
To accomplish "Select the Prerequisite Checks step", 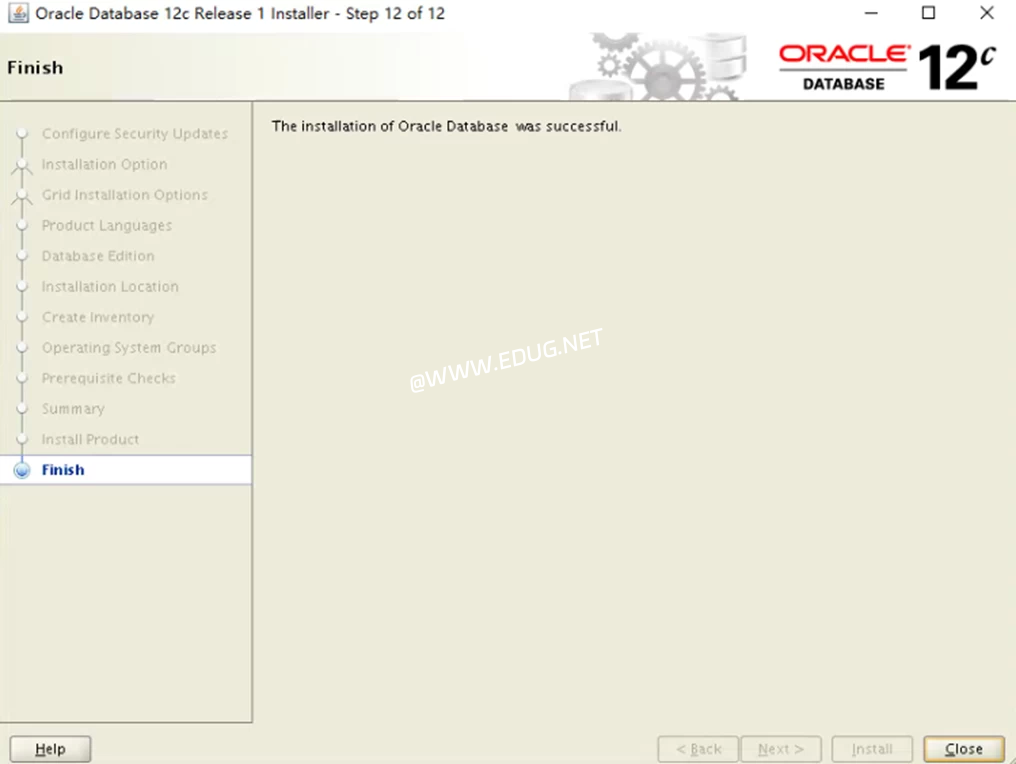I will coord(108,378).
